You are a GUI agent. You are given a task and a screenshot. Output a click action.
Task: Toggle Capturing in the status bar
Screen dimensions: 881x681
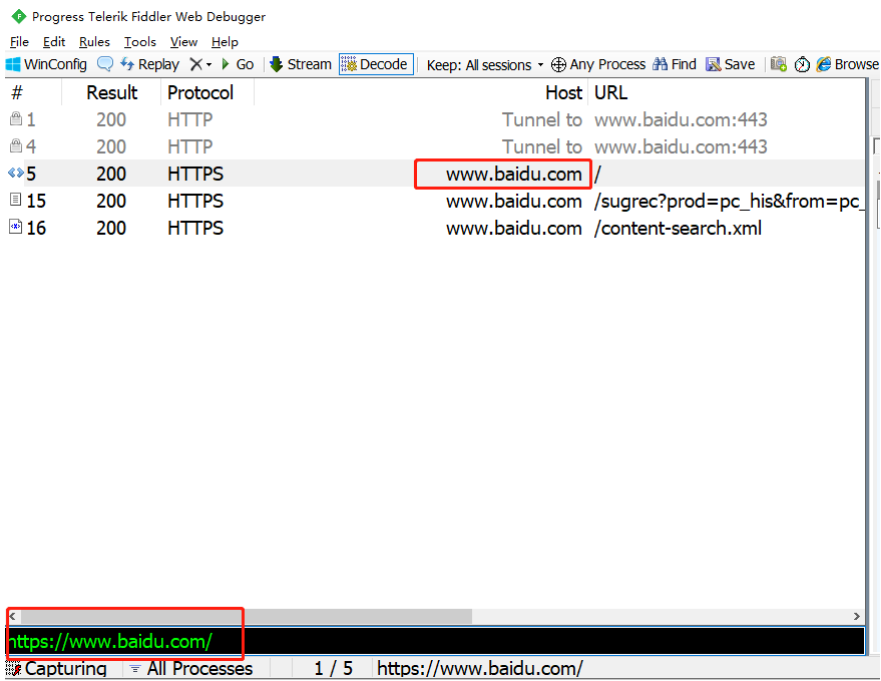coord(56,669)
